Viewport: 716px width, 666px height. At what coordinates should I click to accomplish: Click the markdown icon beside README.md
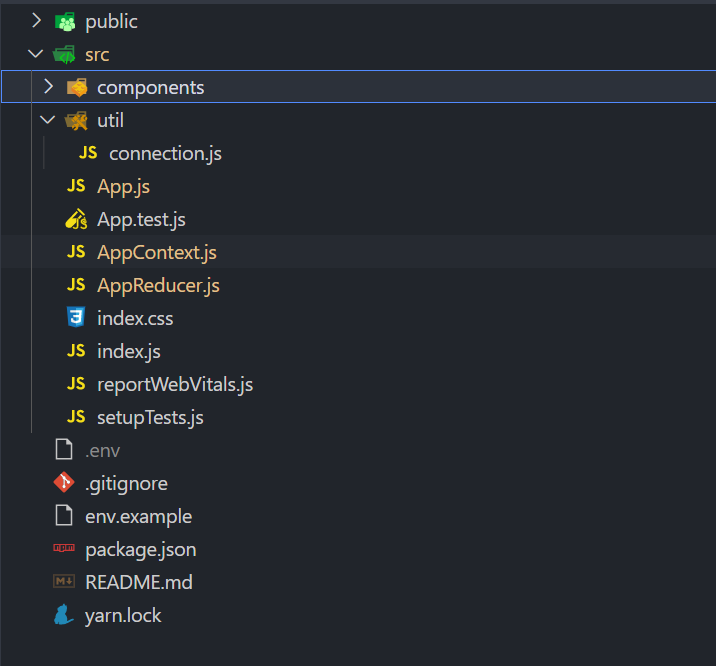(64, 581)
